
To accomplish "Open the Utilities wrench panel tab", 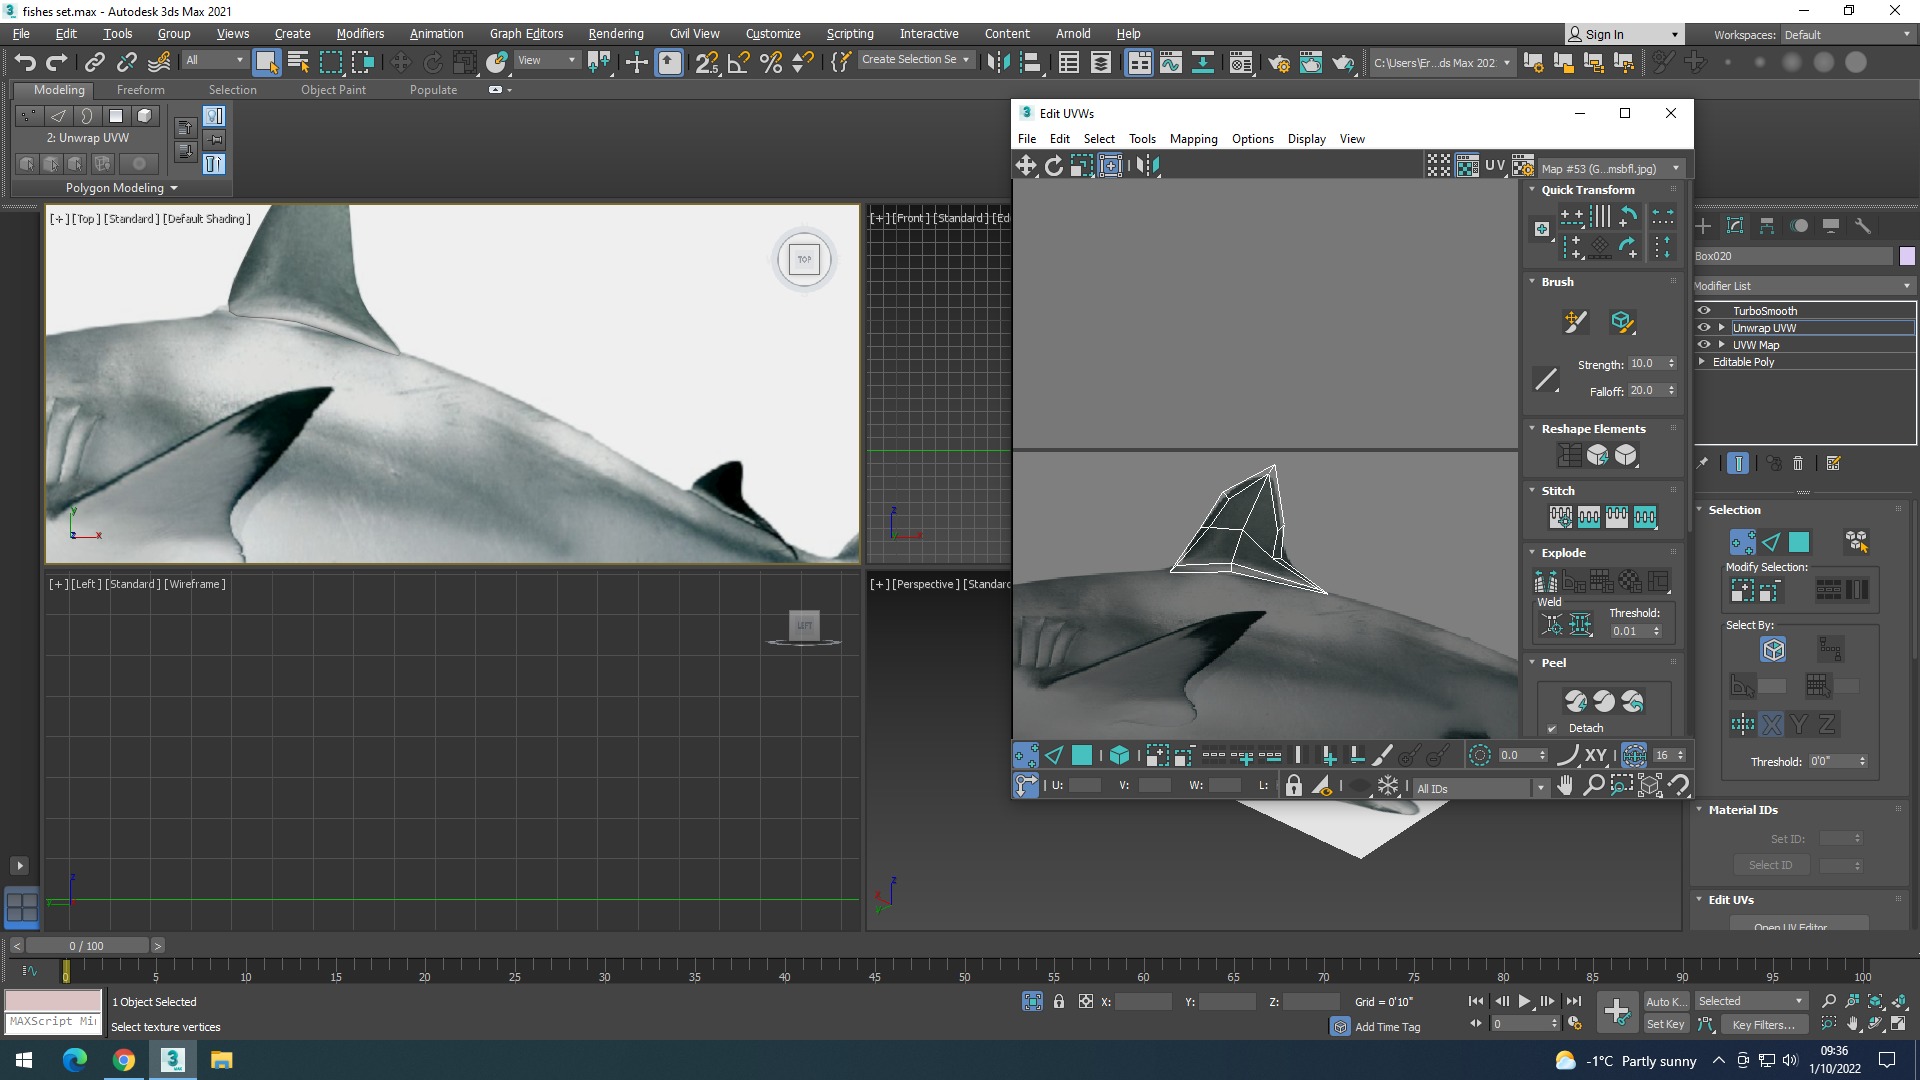I will [x=1863, y=226].
